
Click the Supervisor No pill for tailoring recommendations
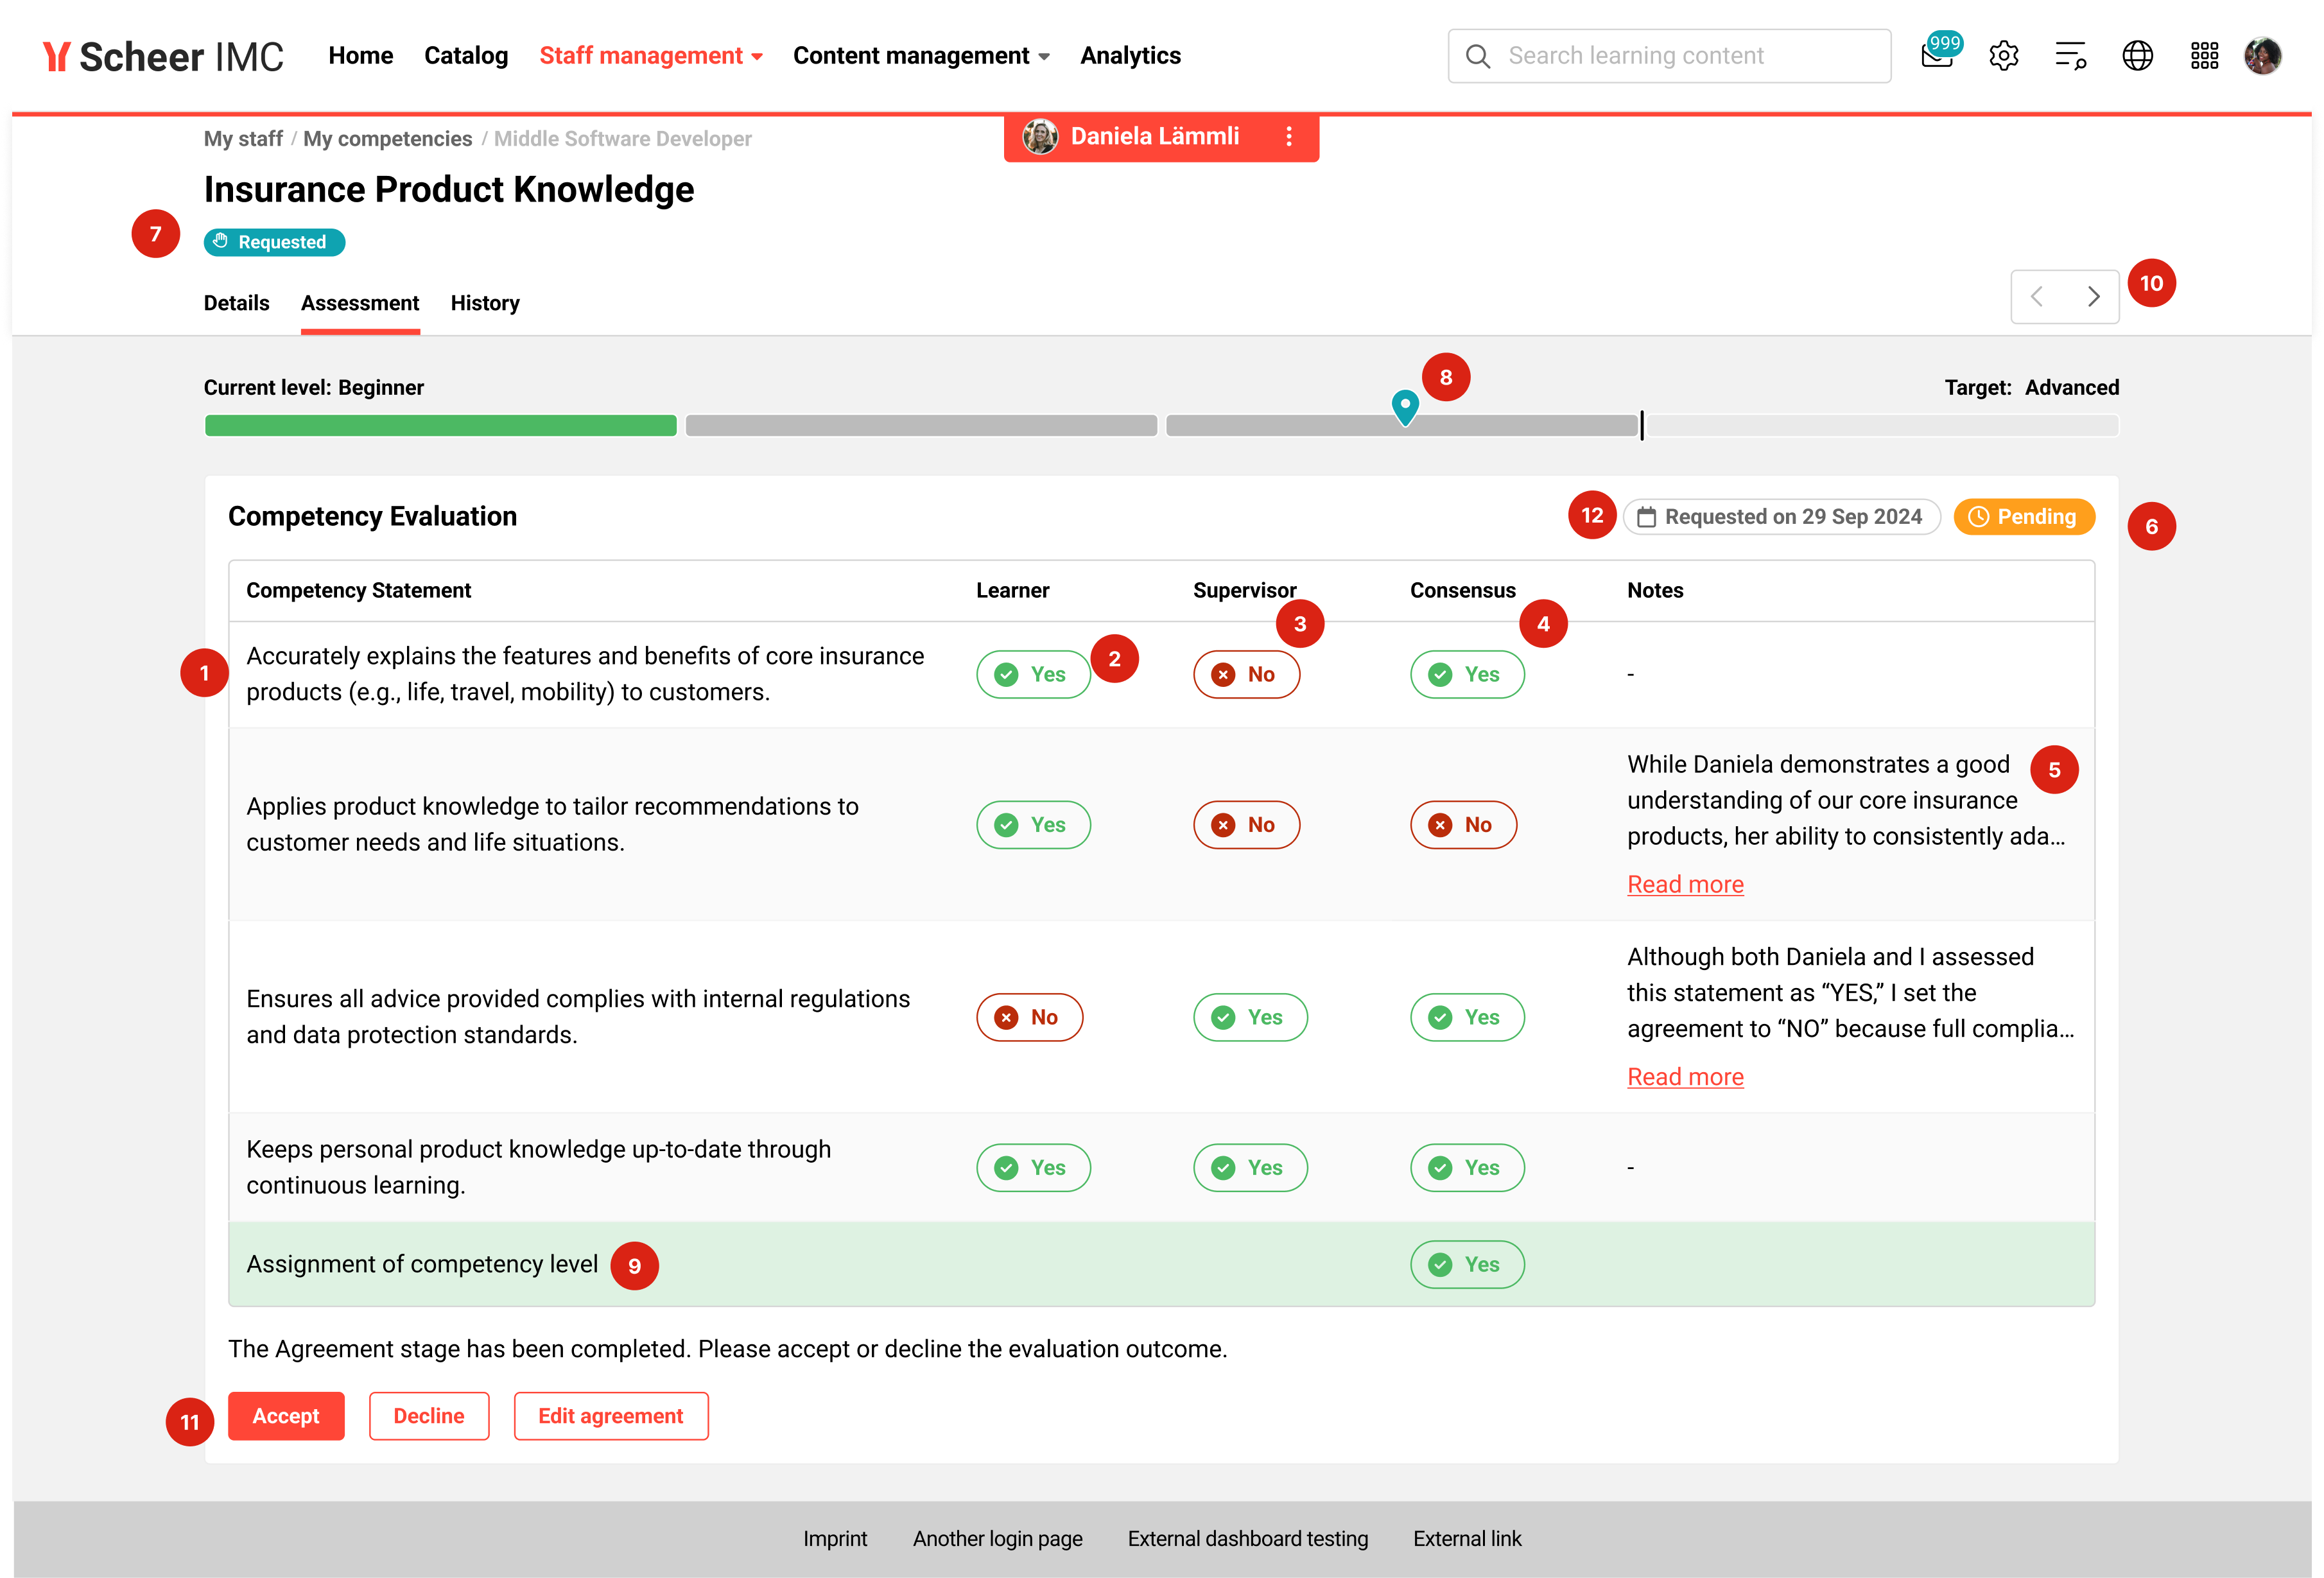click(x=1246, y=825)
